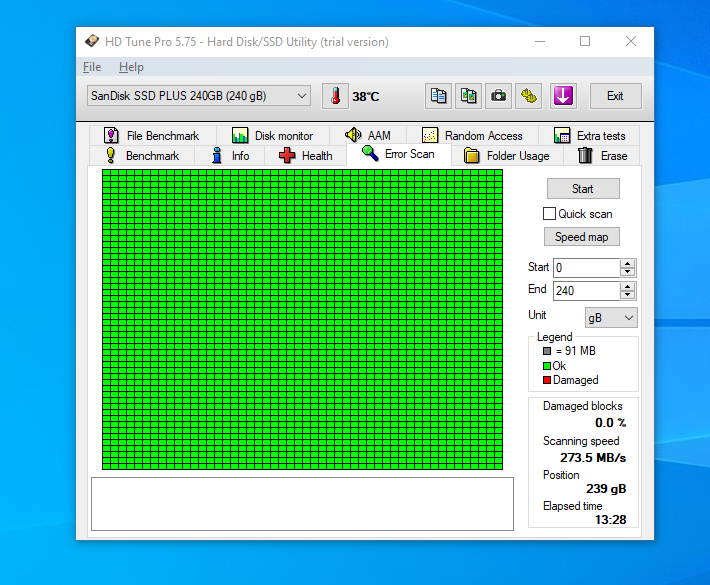
Task: Click the HD Tune title bar app icon
Action: [x=92, y=41]
